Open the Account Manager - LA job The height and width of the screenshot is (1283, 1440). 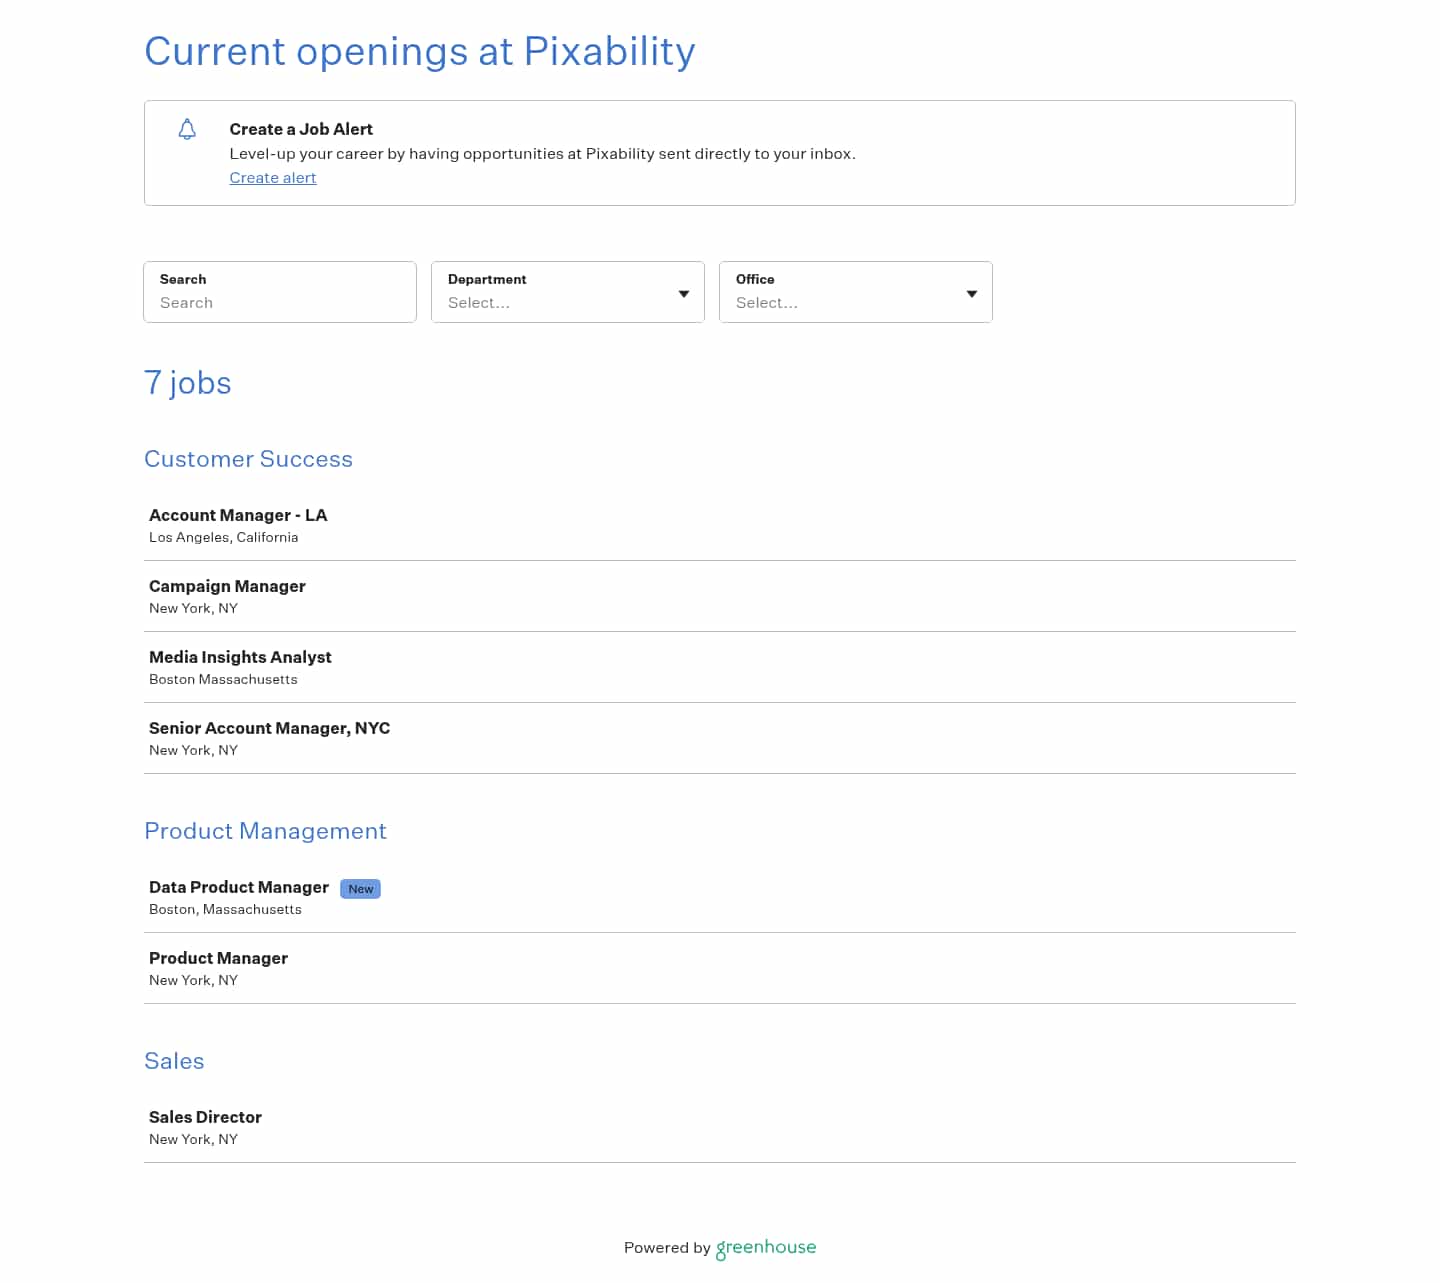coord(238,515)
